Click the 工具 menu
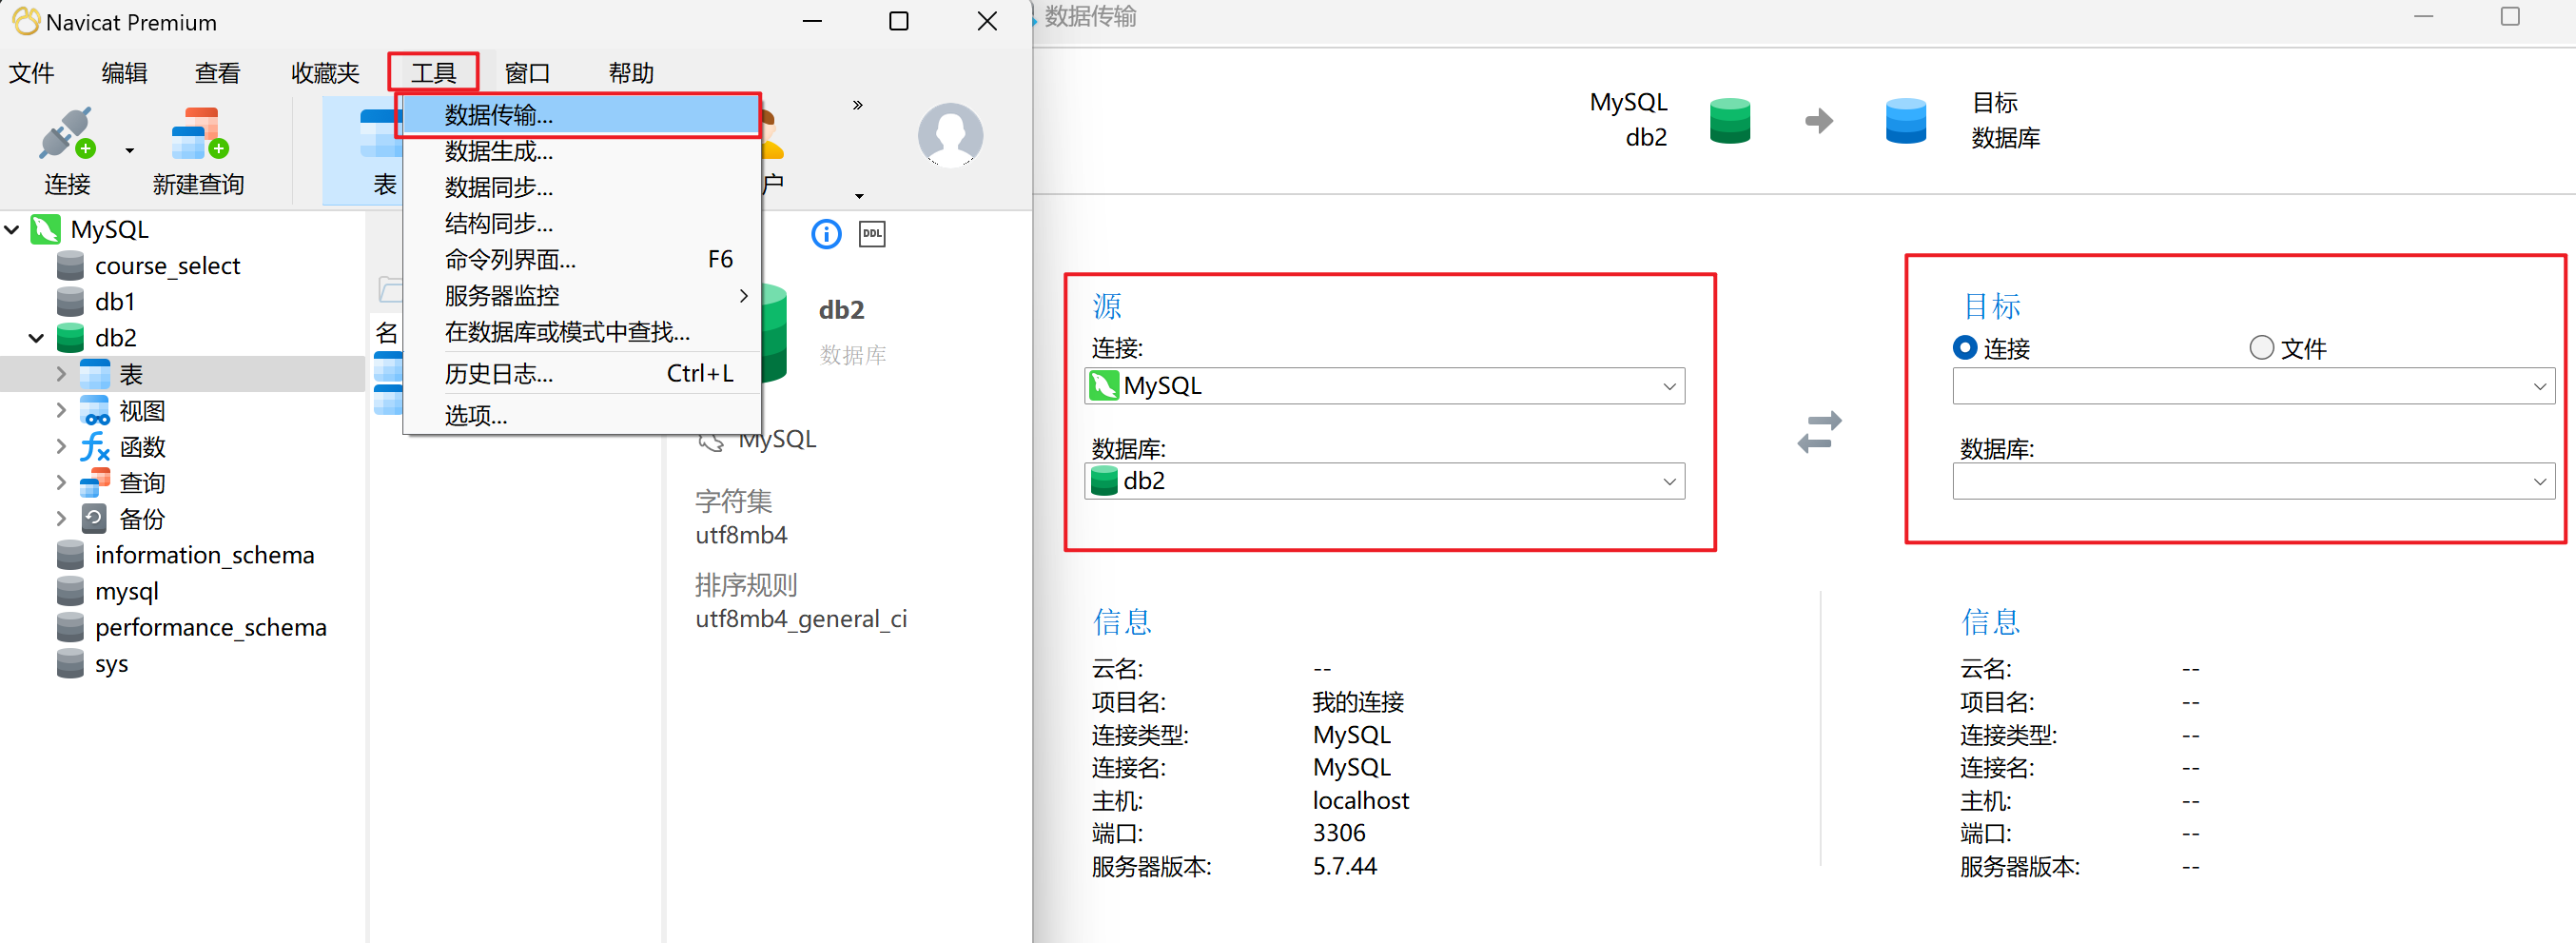 click(x=434, y=73)
